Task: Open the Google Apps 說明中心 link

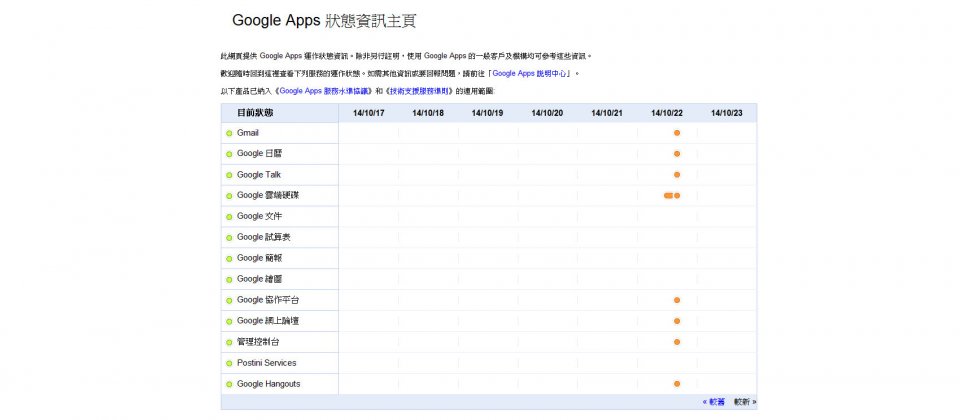Action: [531, 73]
